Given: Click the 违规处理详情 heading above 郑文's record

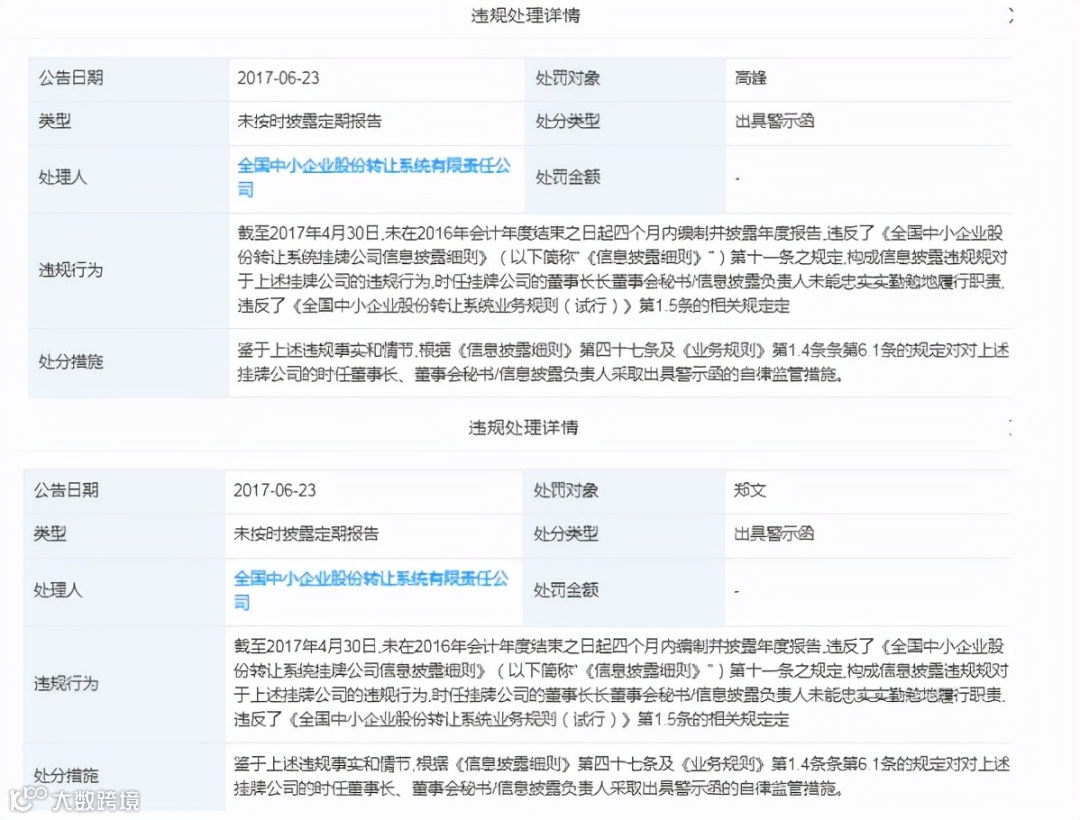Looking at the screenshot, I should [523, 428].
